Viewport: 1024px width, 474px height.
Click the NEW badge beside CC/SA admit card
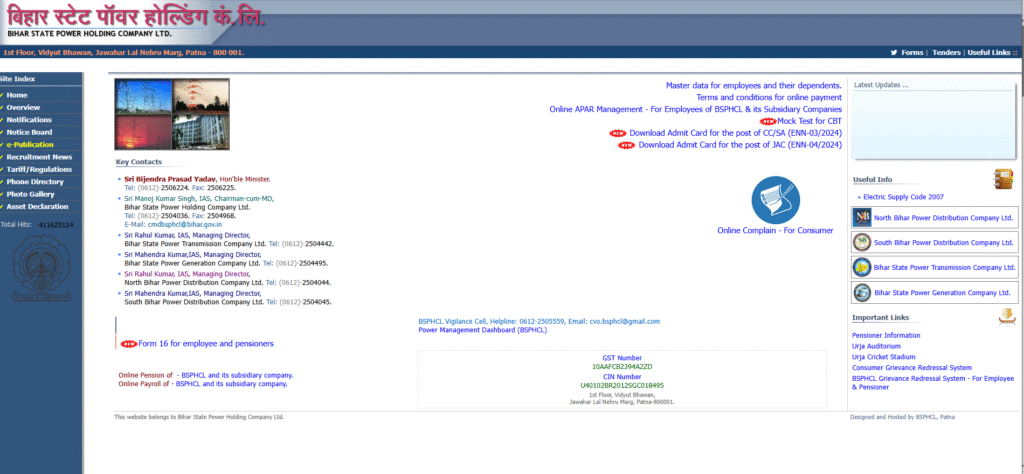[x=618, y=133]
